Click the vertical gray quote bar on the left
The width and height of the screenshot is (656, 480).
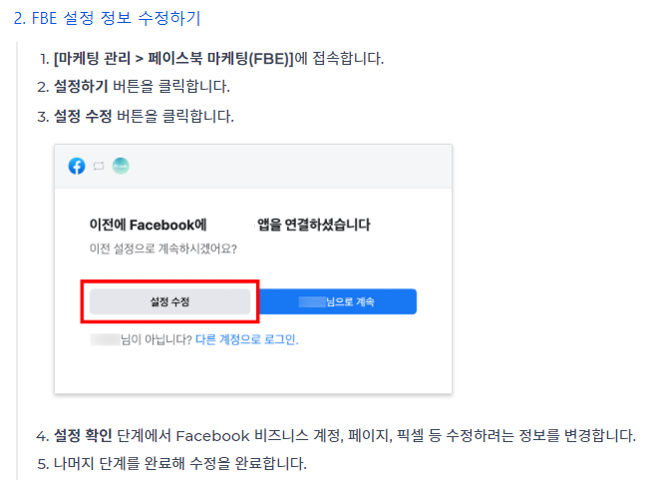click(x=17, y=261)
